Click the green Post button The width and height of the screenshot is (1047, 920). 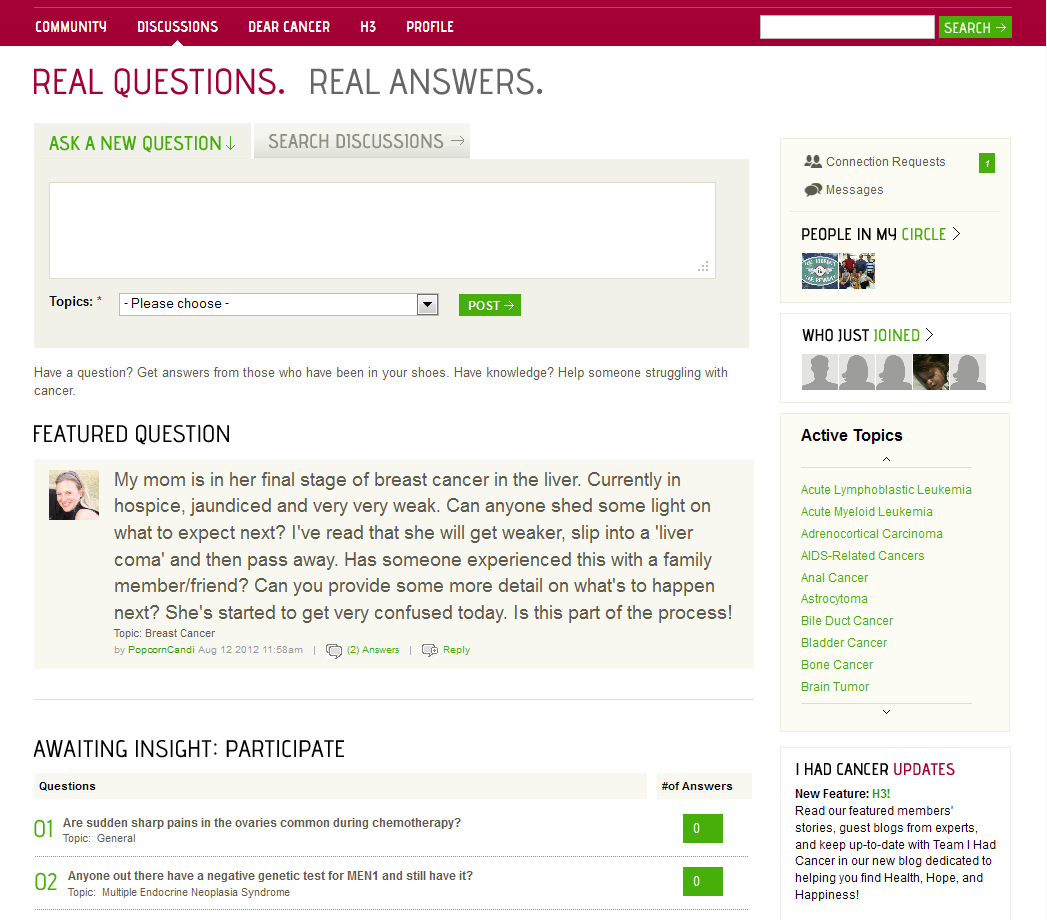tap(489, 305)
